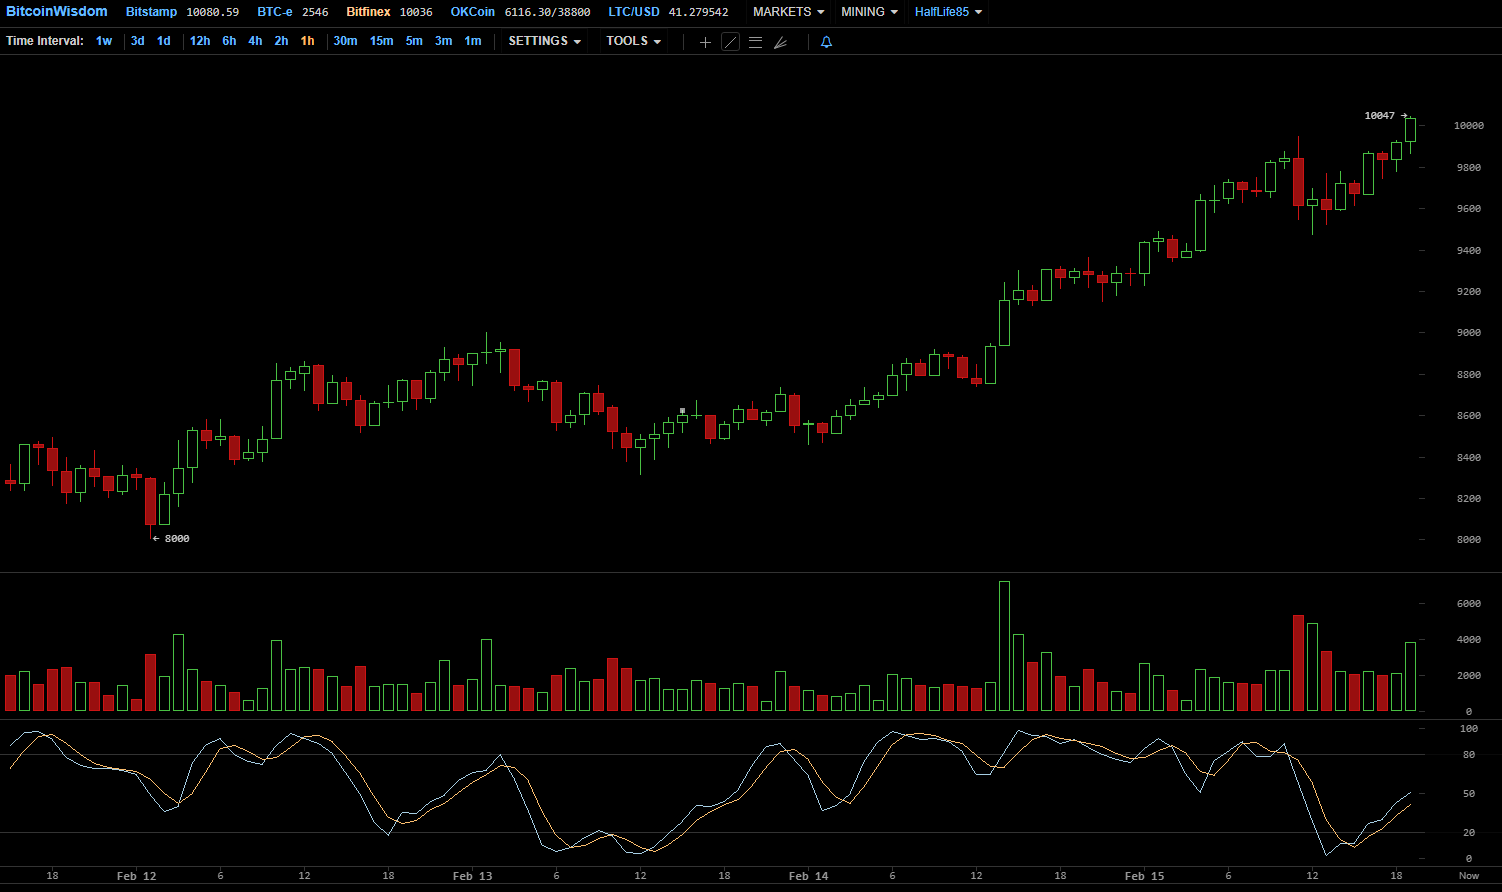
Task: Select the 4h time interval
Action: [x=255, y=41]
